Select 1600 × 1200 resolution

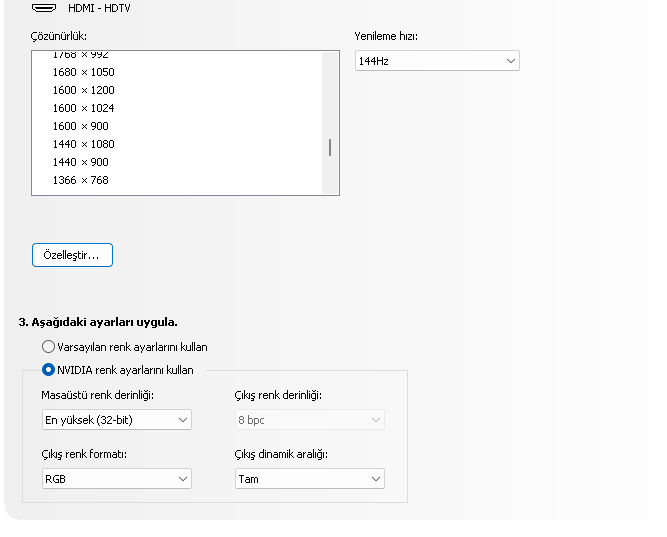[83, 90]
